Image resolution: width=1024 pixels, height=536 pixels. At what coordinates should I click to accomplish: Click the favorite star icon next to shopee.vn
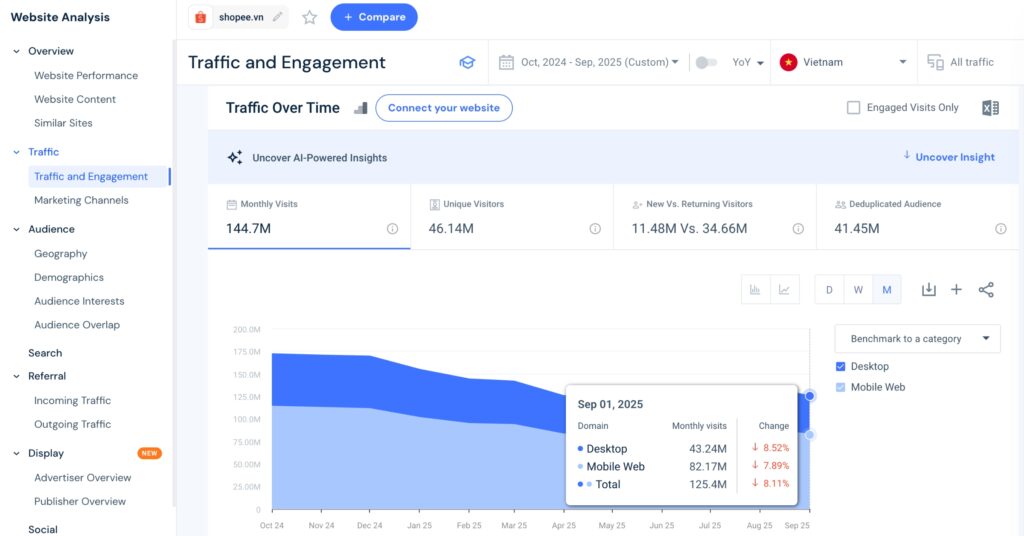(310, 17)
